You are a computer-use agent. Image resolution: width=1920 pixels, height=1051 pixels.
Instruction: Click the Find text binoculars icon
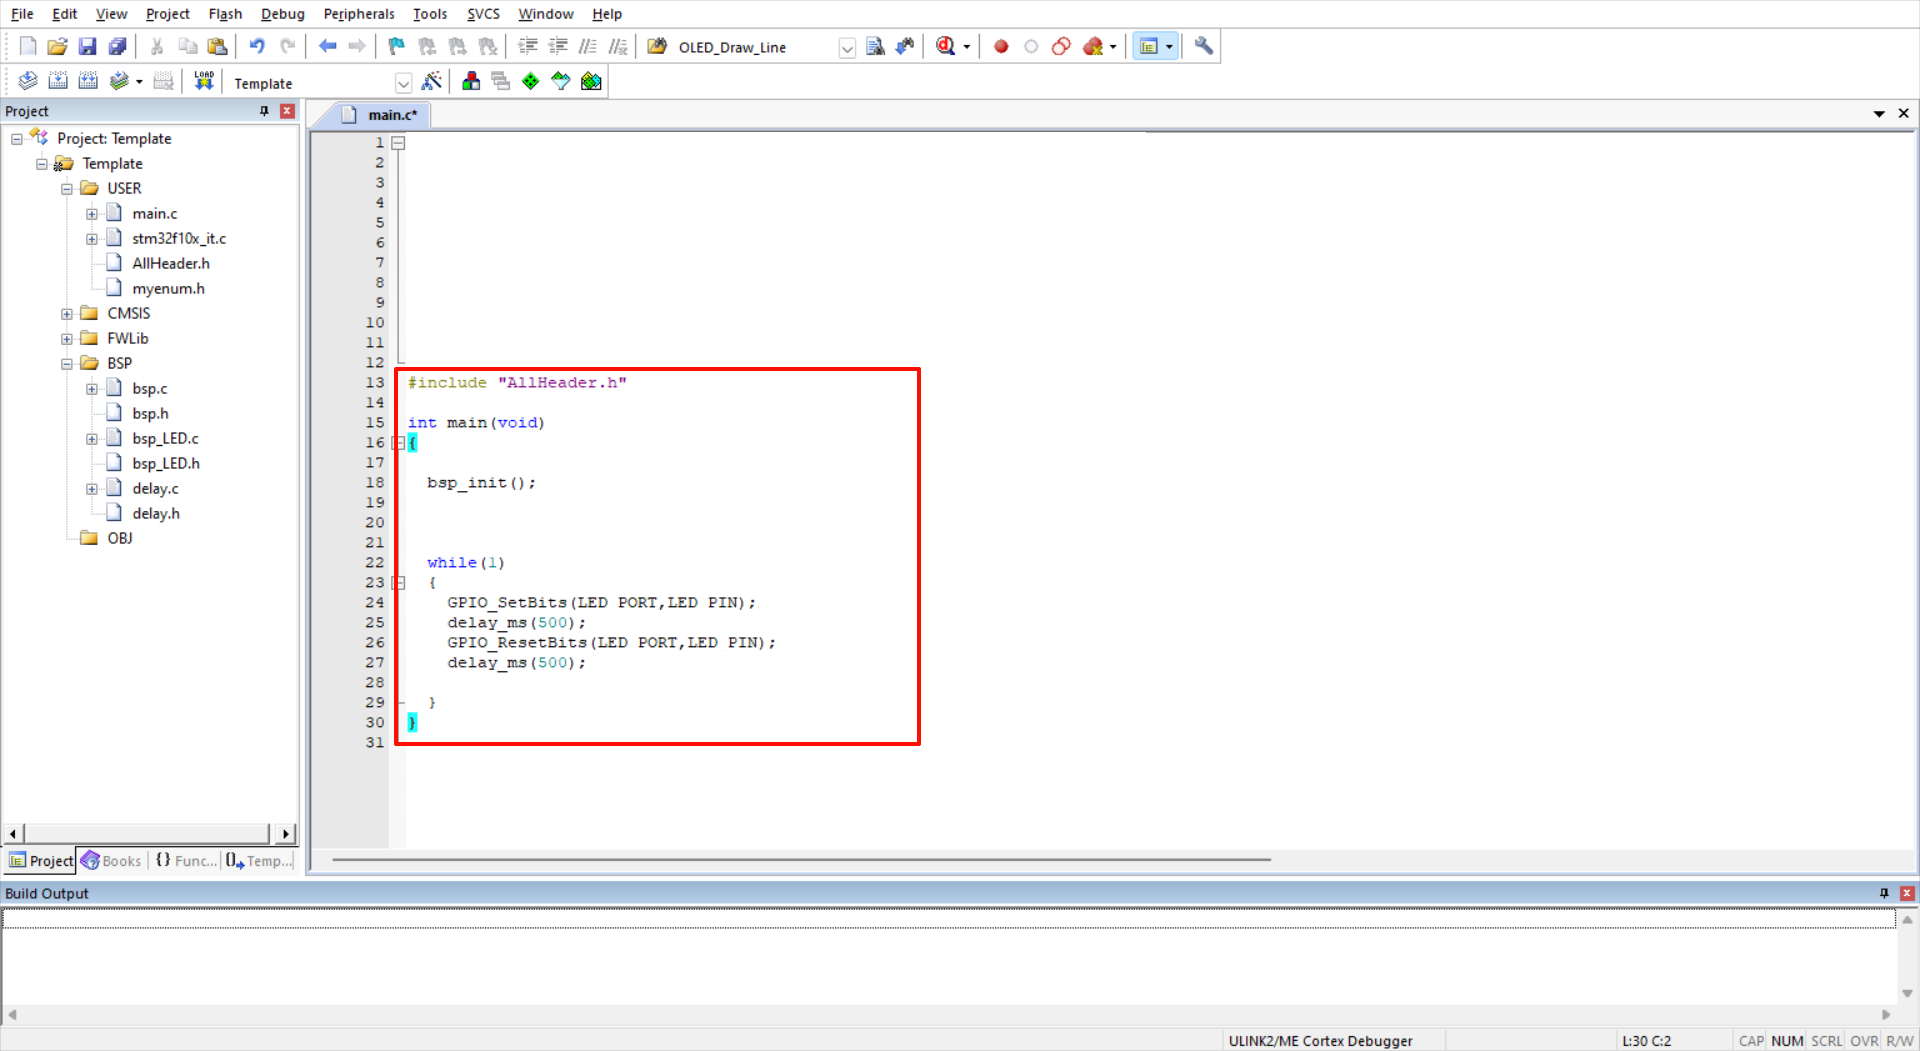(875, 46)
